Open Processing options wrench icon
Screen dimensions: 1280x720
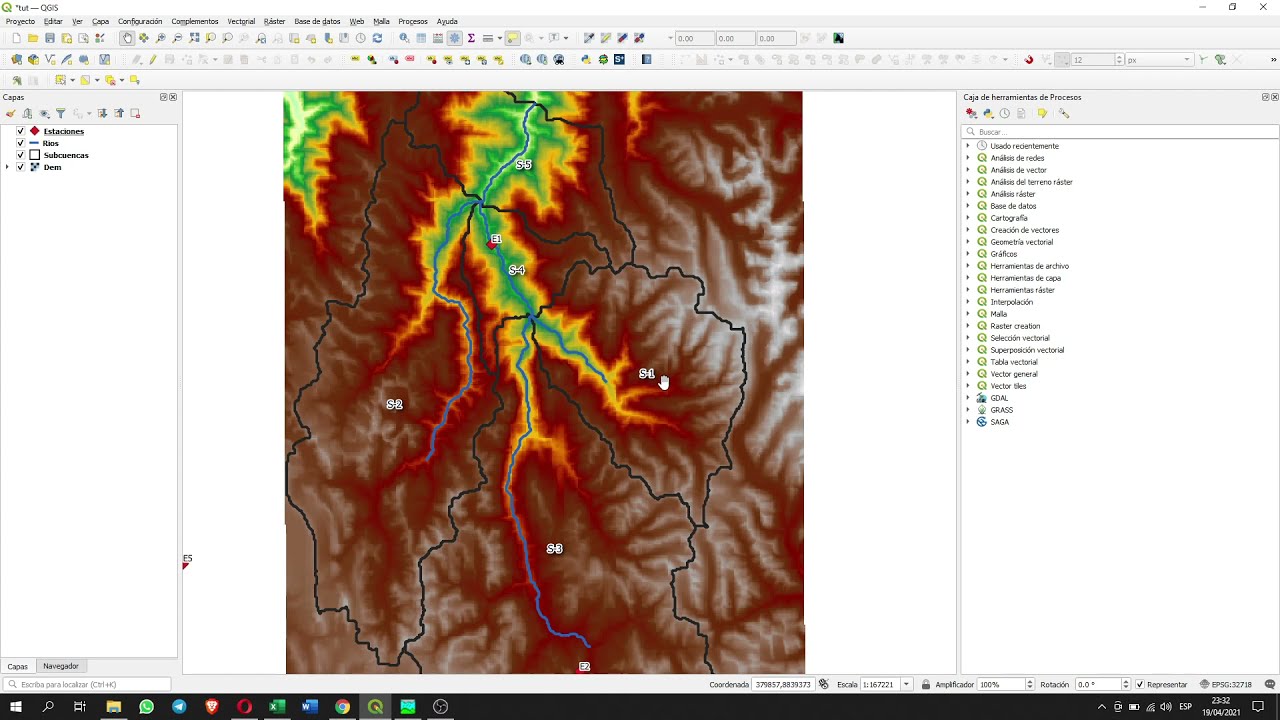pos(1064,113)
